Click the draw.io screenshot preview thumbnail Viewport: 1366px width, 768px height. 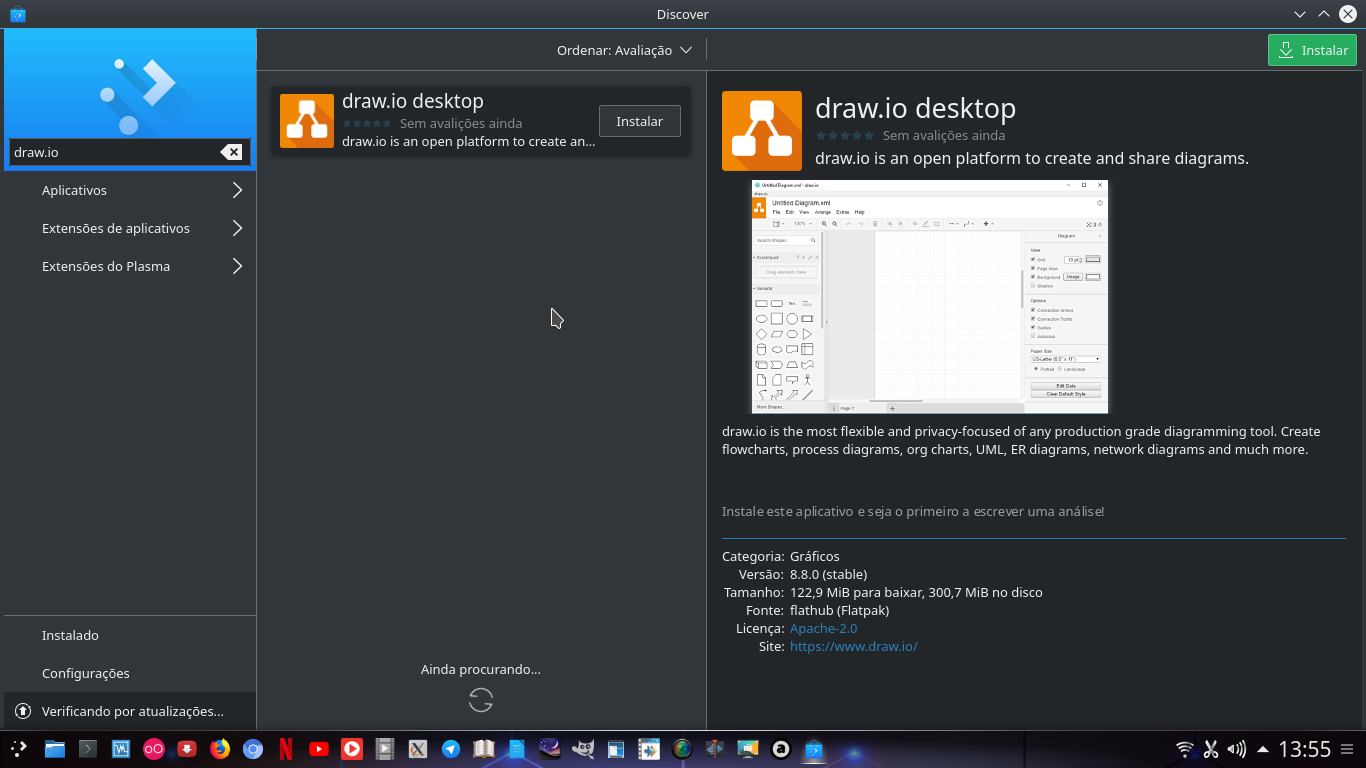pos(930,297)
